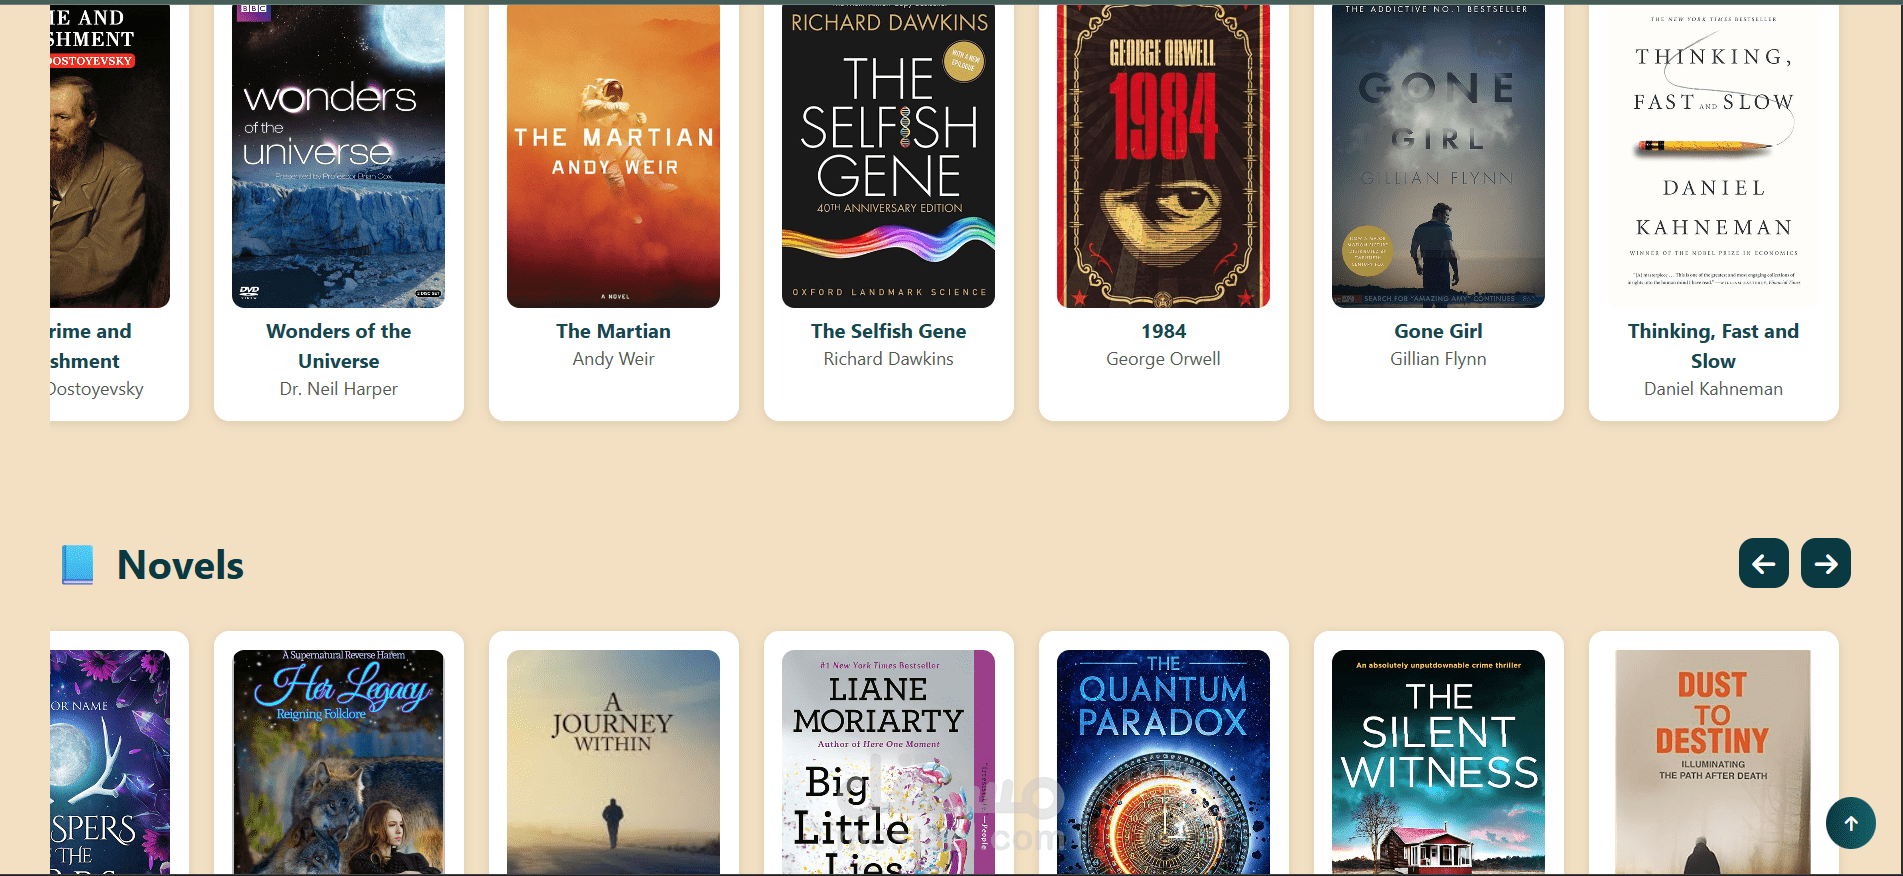Click The Martian title link
The width and height of the screenshot is (1903, 876).
click(613, 331)
